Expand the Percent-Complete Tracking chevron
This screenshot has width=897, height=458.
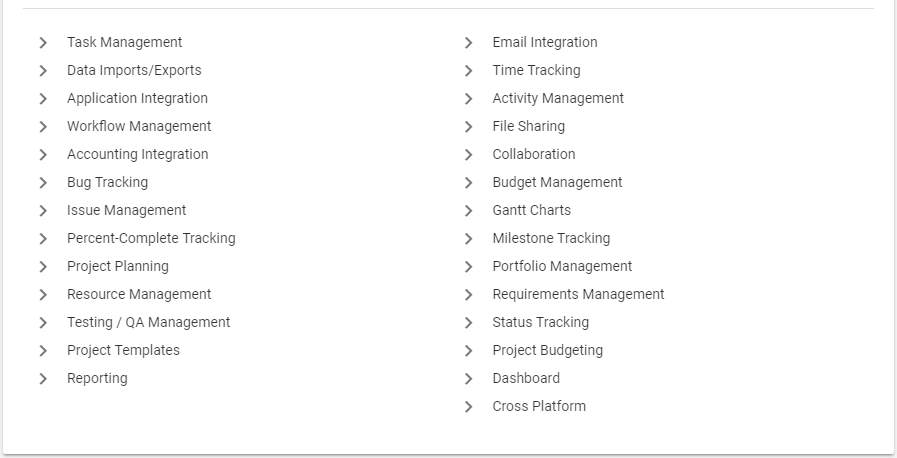[x=43, y=239]
